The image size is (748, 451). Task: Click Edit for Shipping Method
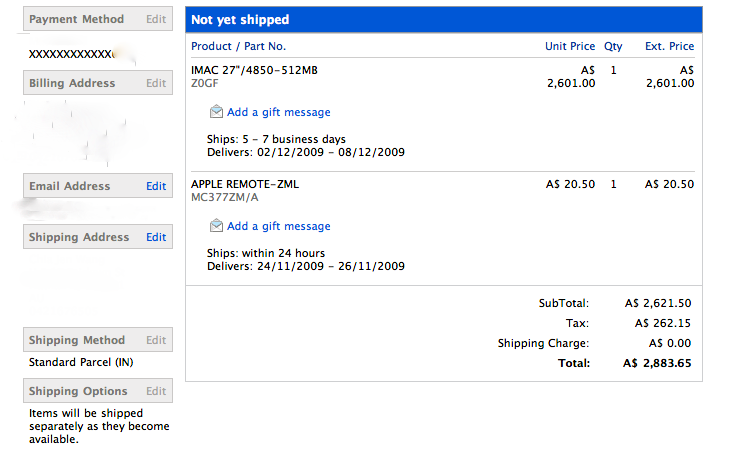156,340
